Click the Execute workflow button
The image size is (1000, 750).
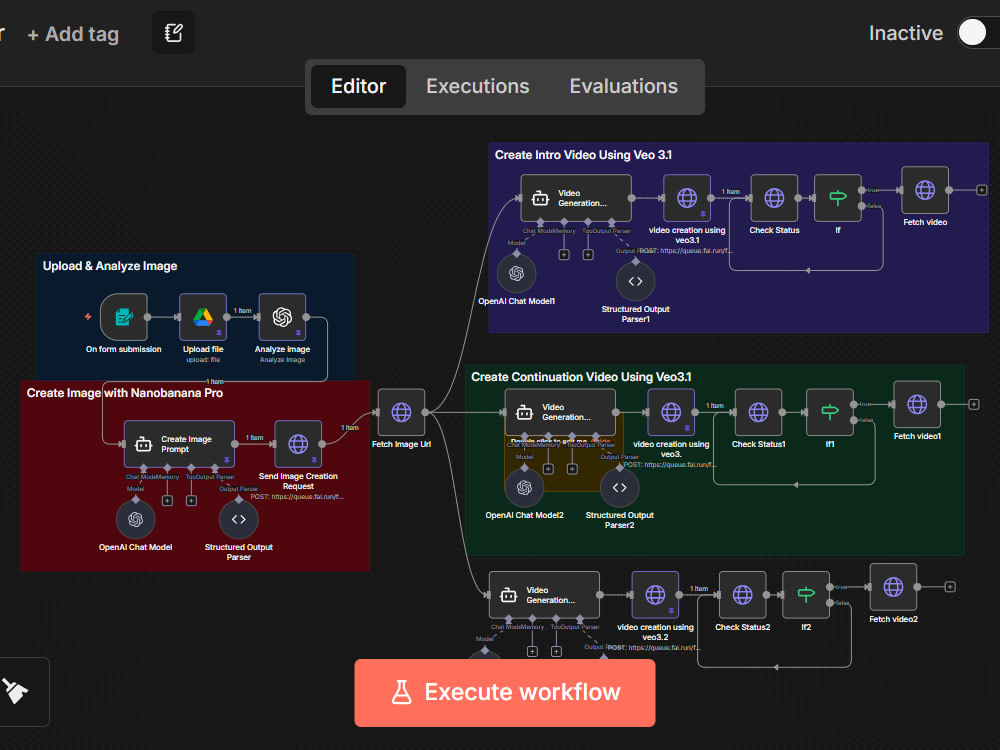coord(505,693)
